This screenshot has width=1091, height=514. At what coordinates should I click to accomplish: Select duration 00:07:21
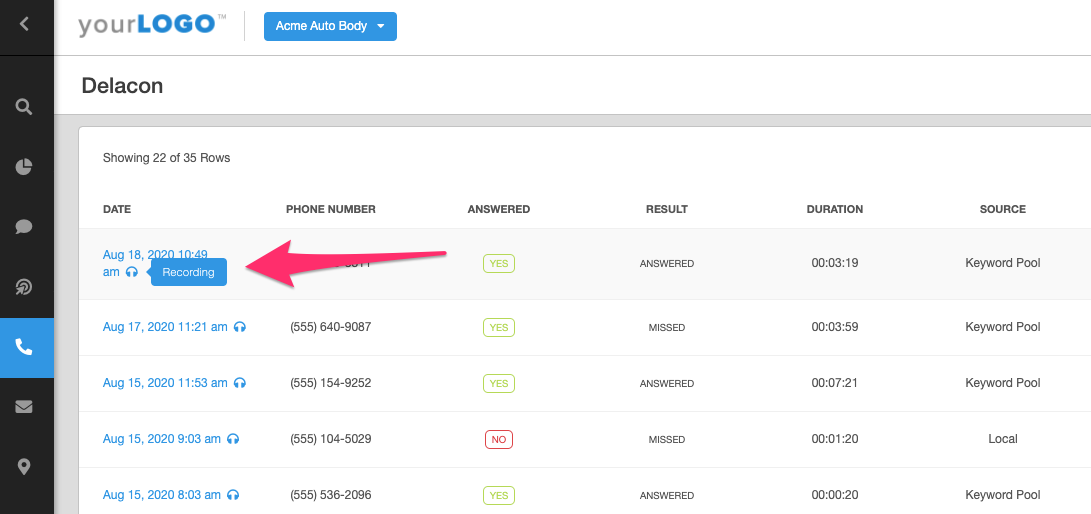(x=835, y=383)
